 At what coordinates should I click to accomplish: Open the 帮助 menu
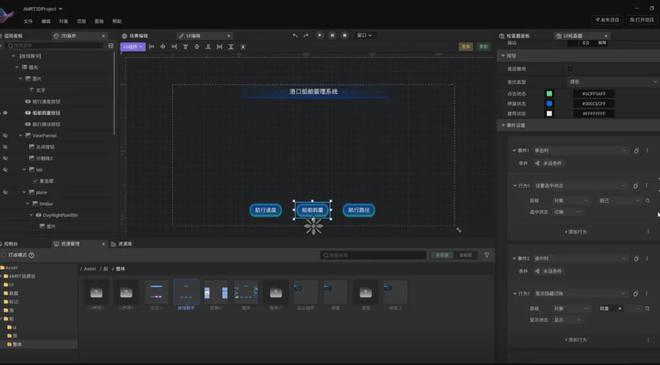point(117,21)
